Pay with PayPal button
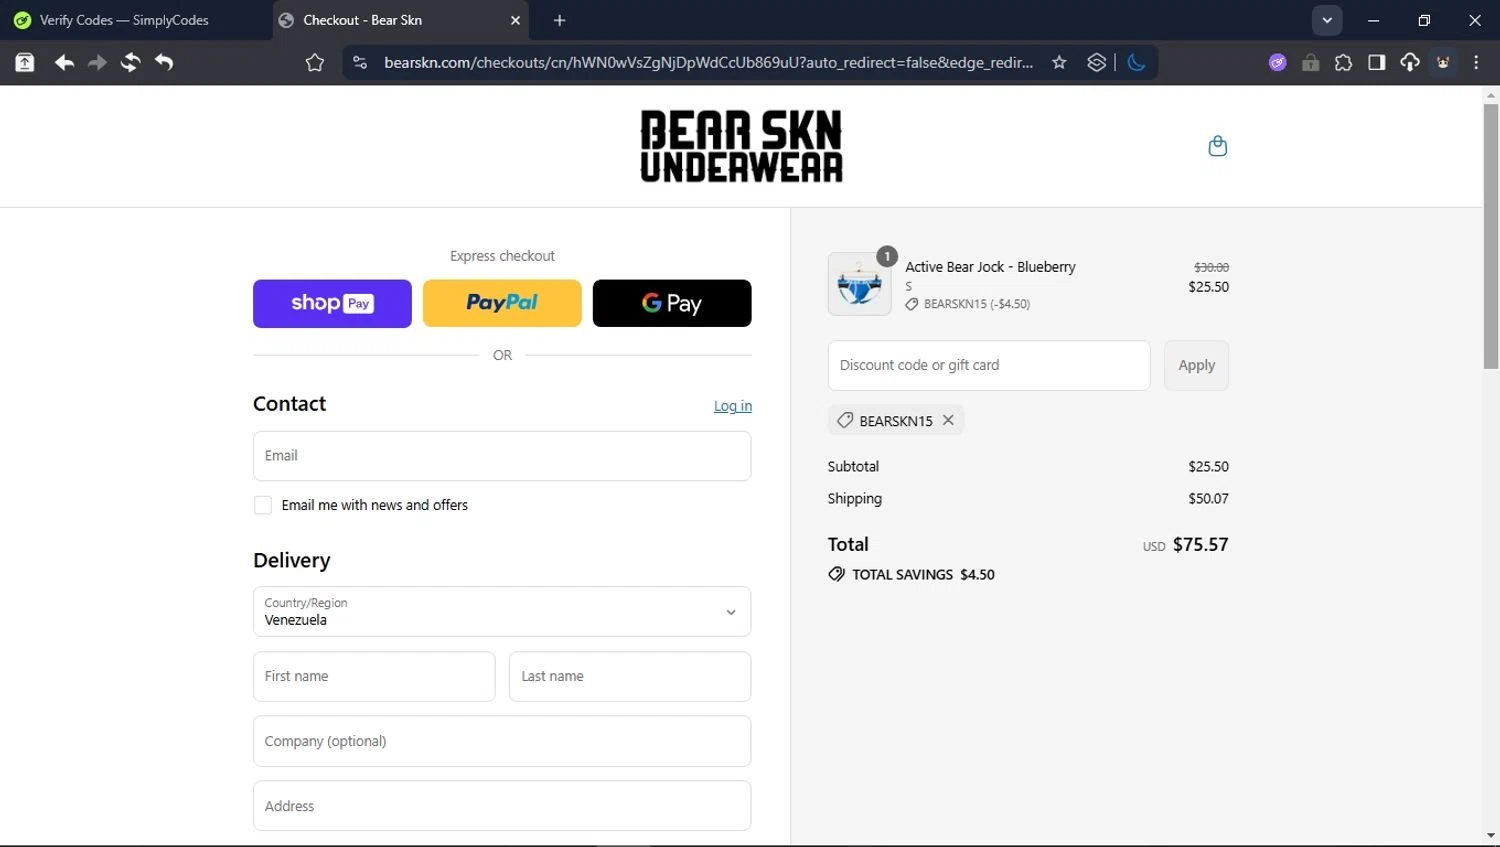1500x847 pixels. [502, 303]
